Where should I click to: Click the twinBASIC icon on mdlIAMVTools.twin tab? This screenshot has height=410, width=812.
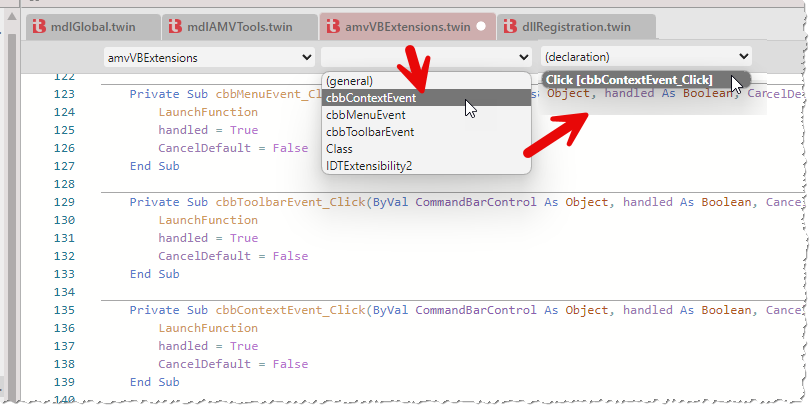point(176,27)
